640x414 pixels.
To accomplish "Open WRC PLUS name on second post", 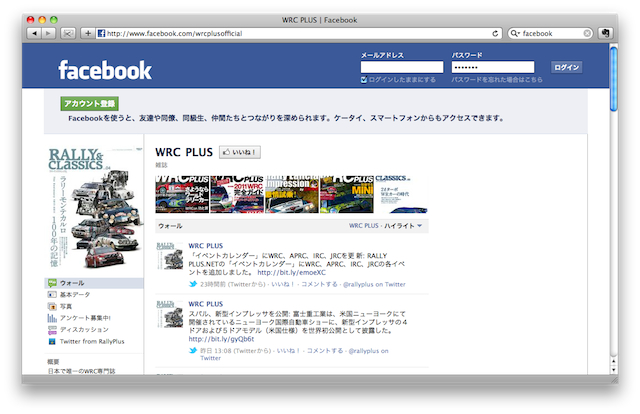I will [x=206, y=304].
